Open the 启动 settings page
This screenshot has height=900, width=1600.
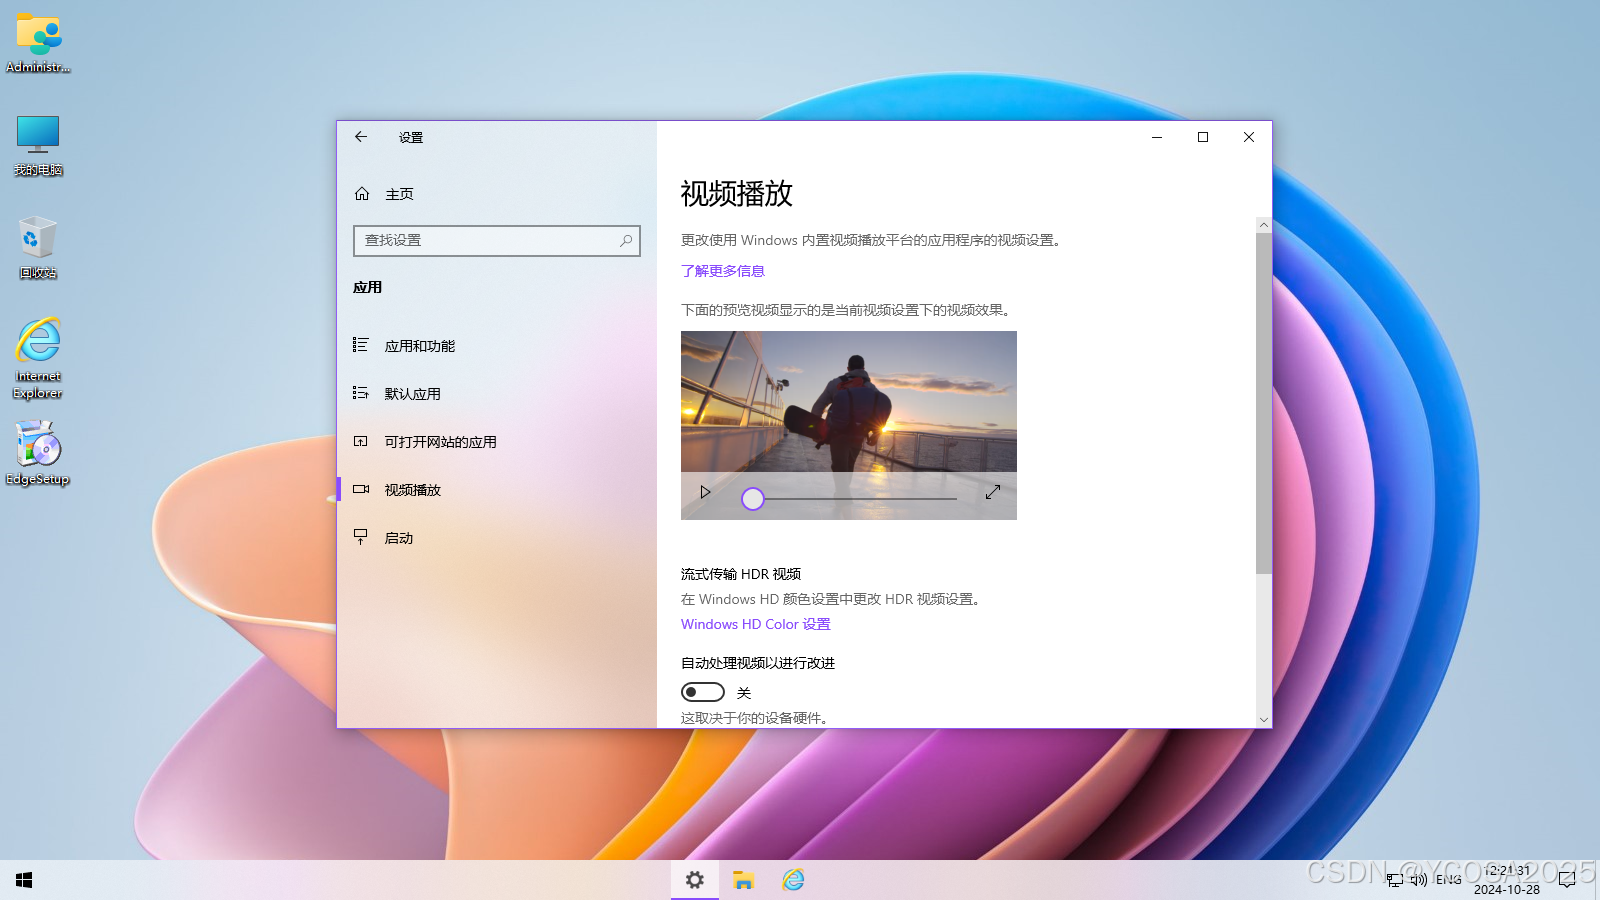click(496, 538)
